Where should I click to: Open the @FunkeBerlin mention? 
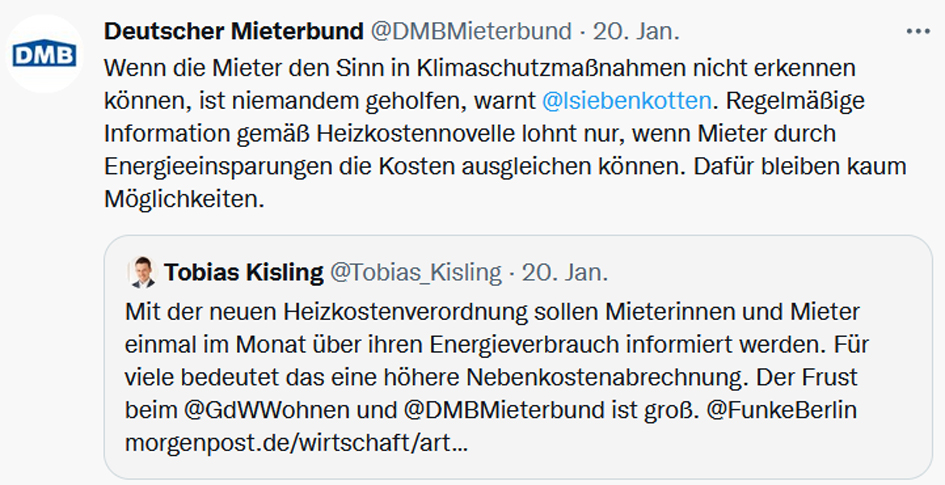coord(774,409)
